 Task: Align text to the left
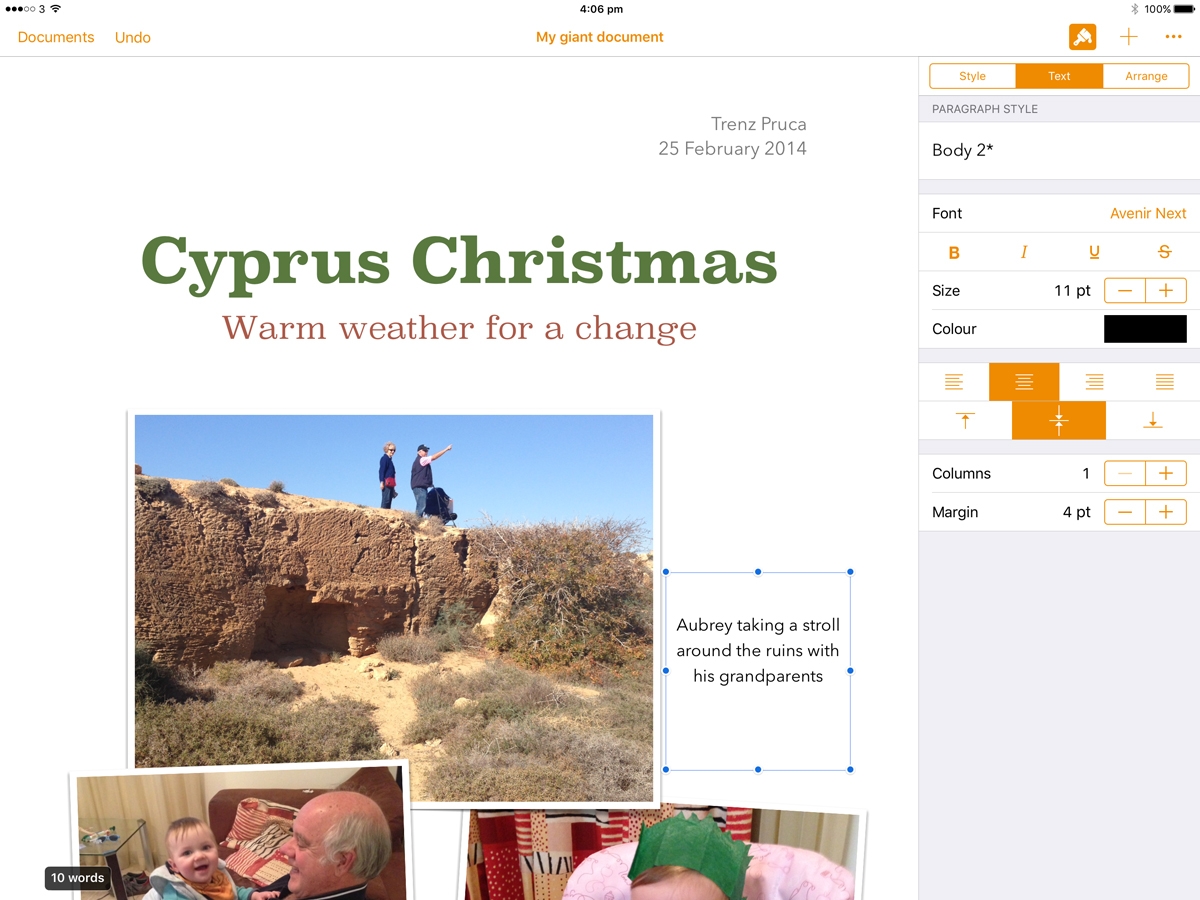(954, 382)
